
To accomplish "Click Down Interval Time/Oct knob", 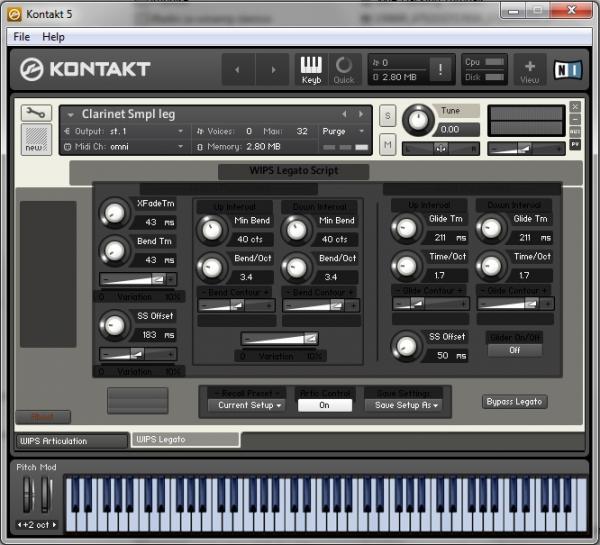I will point(491,266).
